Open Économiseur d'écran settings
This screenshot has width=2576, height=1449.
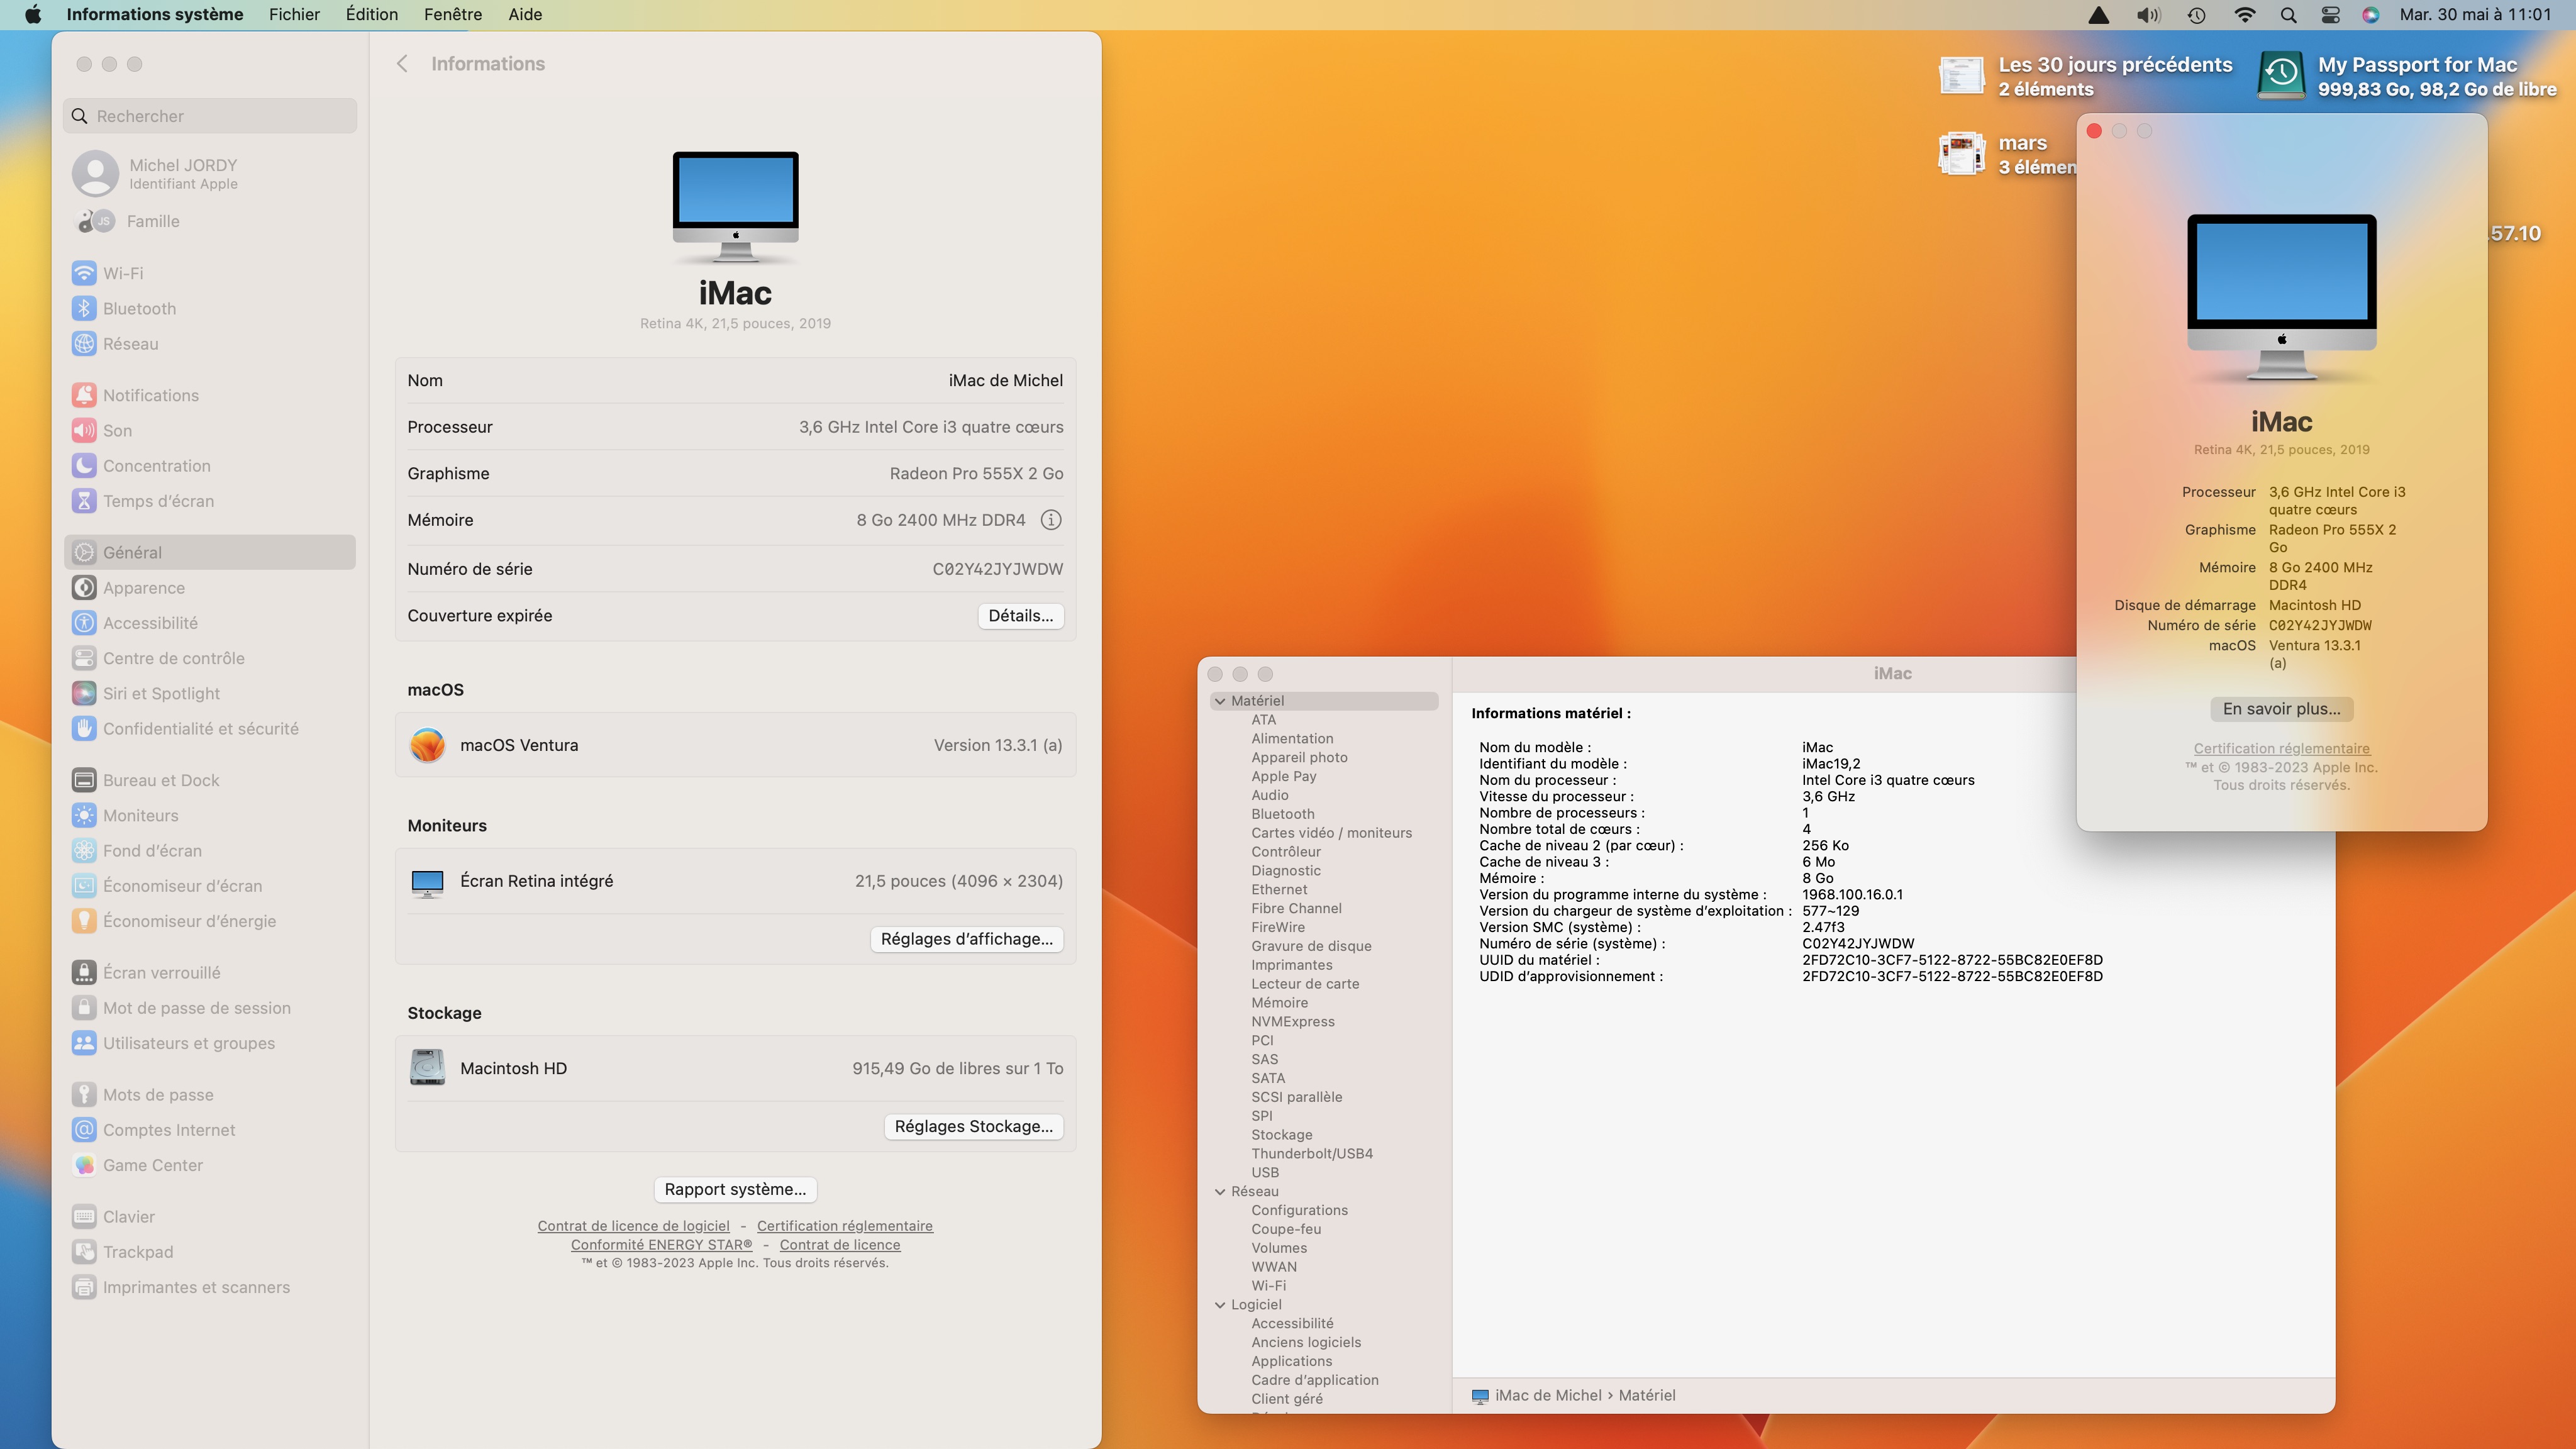[x=182, y=886]
